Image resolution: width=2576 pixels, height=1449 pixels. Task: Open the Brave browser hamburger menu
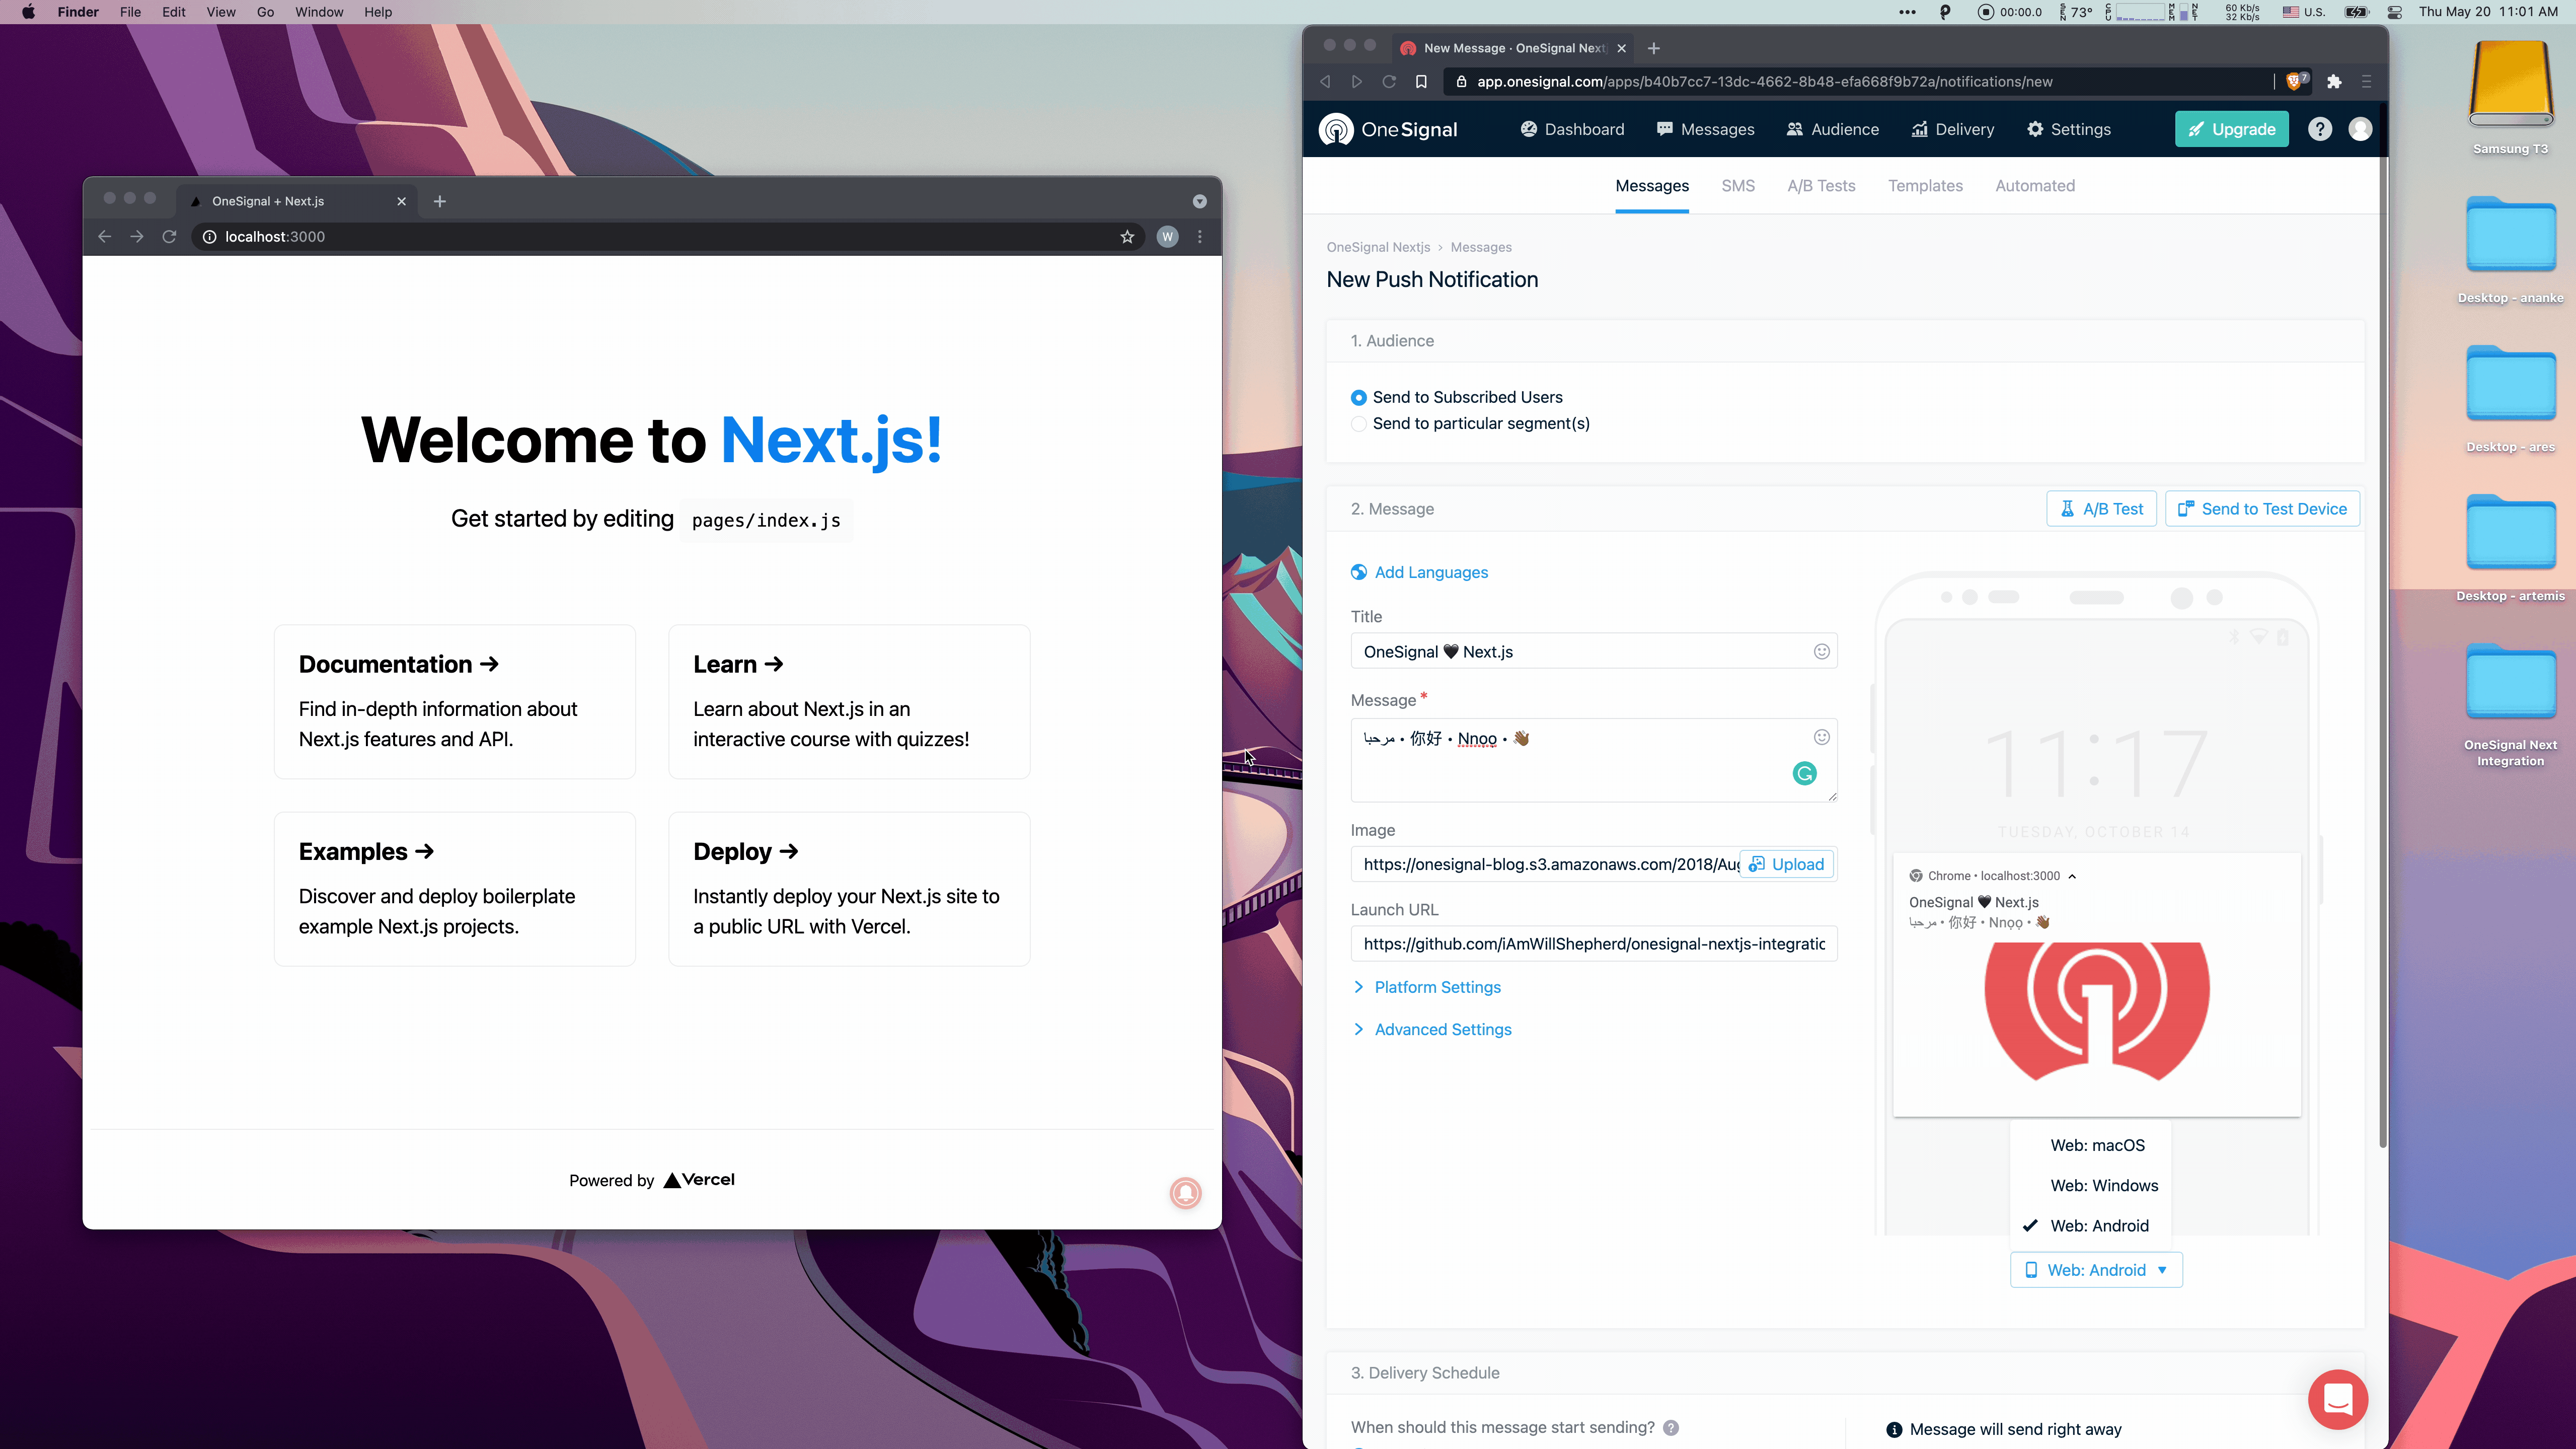[x=2366, y=81]
